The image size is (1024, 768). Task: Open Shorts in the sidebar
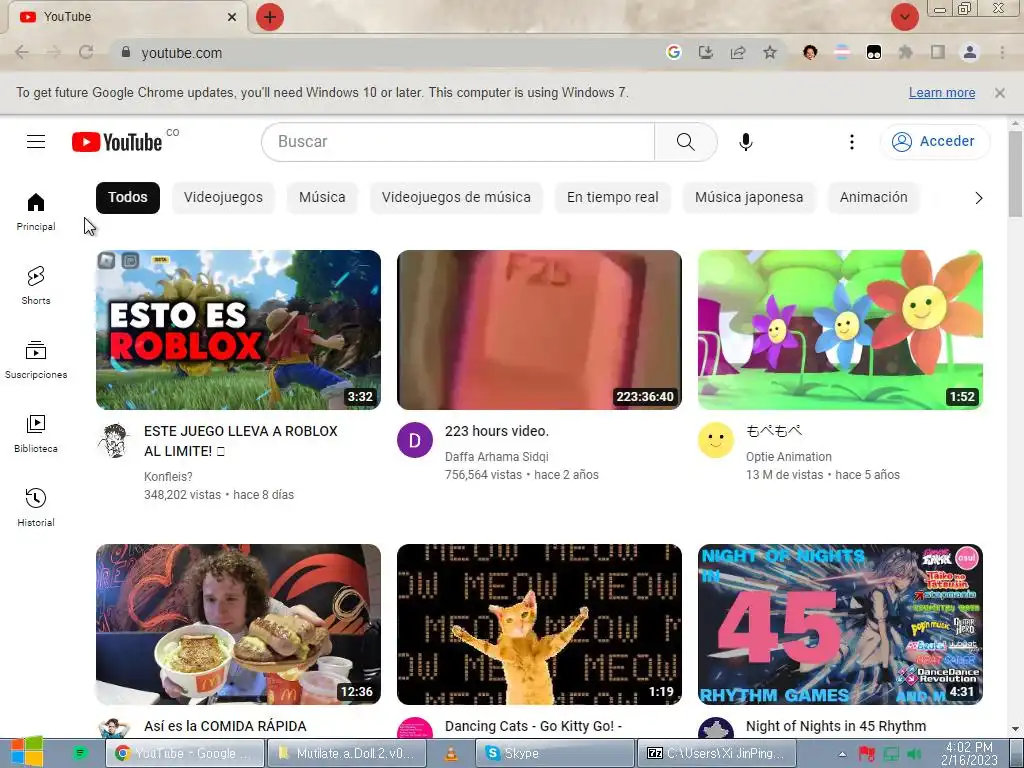(36, 285)
